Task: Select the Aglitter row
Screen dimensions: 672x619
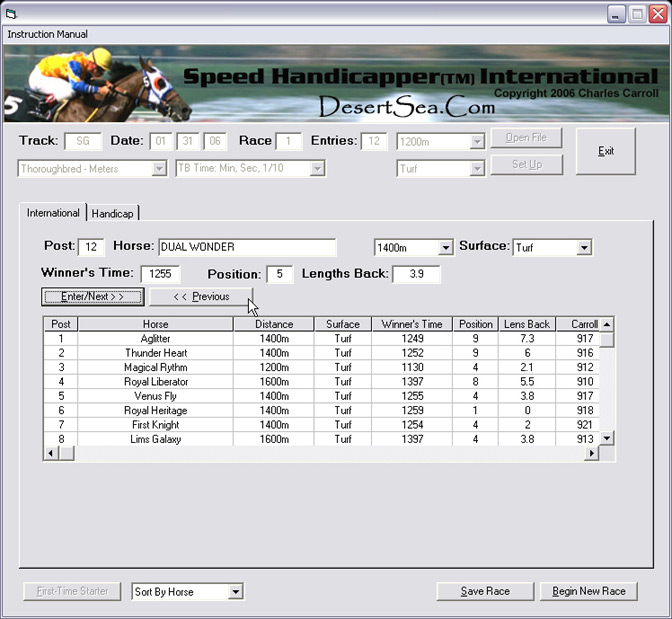Action: point(321,339)
